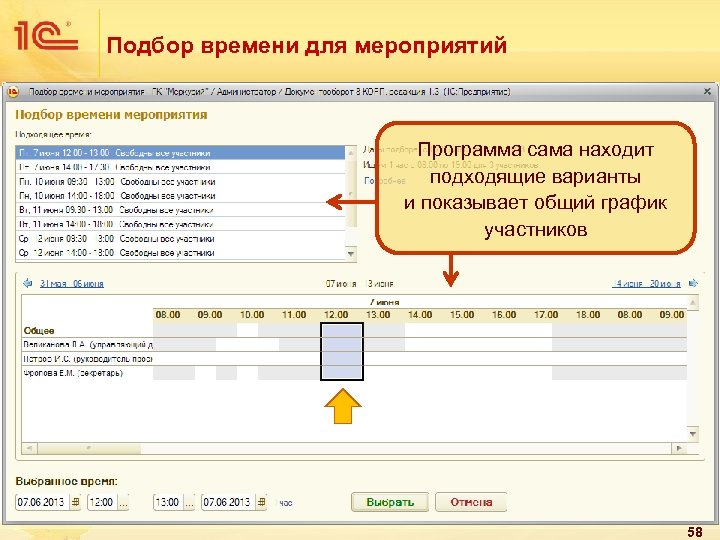
Task: Click the first 08.00 hour column header
Action: coord(168,315)
